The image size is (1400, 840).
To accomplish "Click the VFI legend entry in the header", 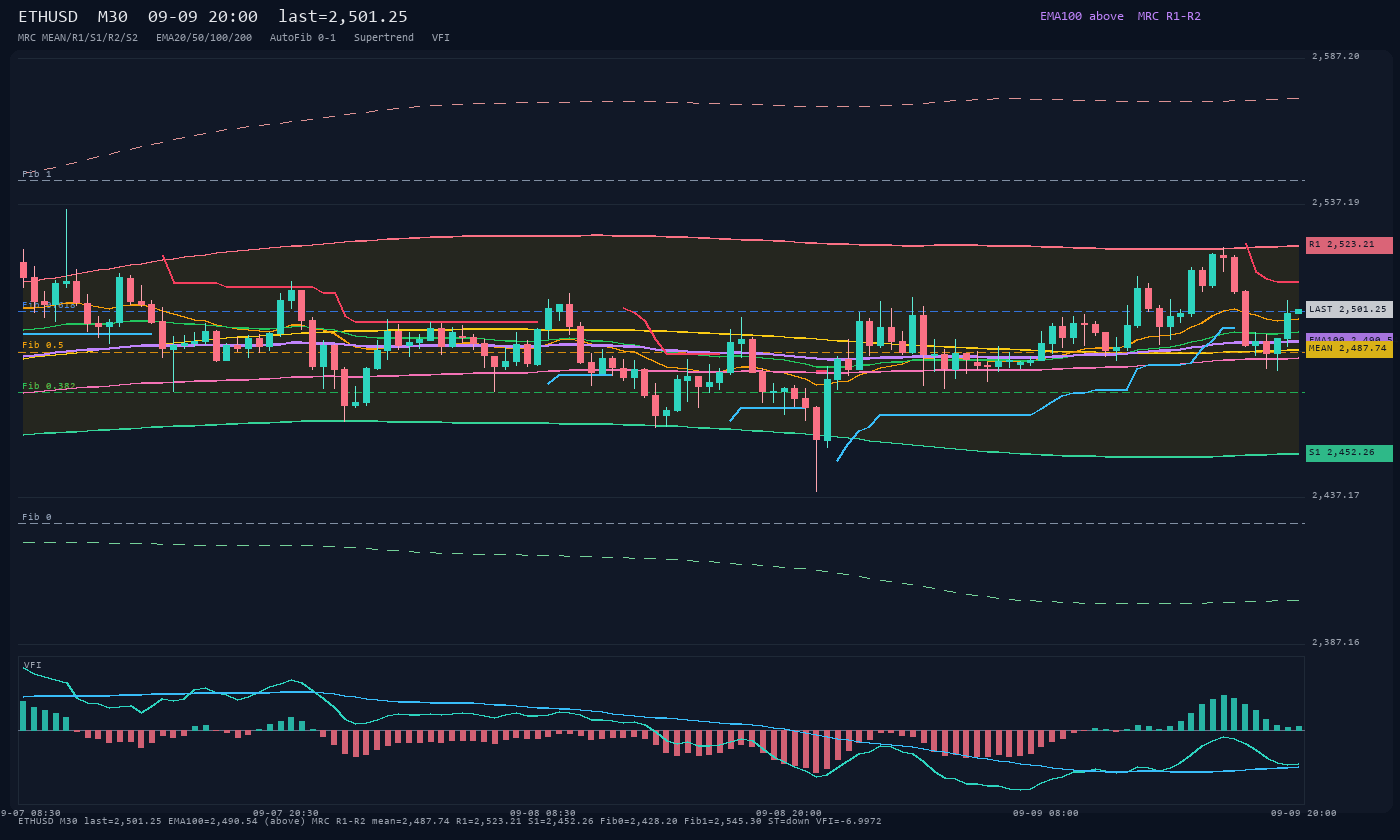I will 441,38.
